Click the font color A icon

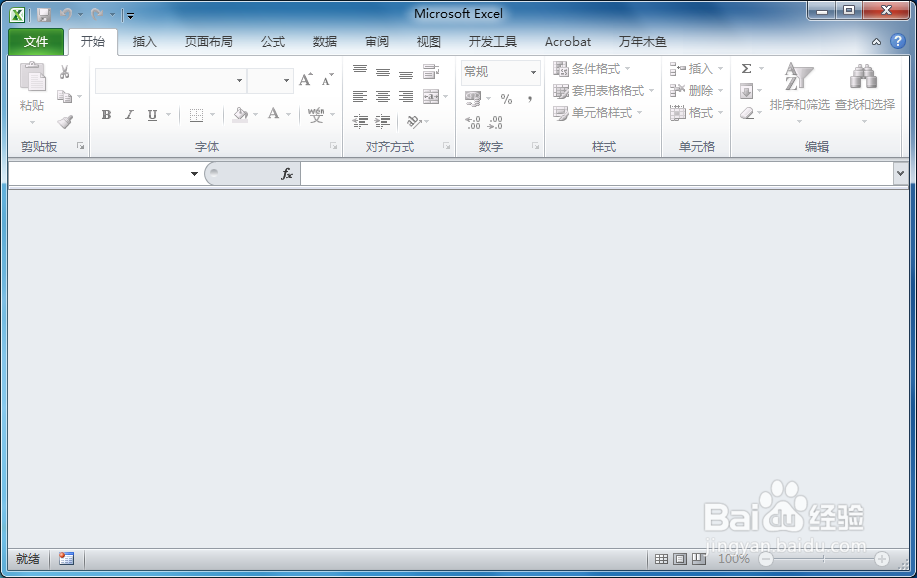pos(273,114)
